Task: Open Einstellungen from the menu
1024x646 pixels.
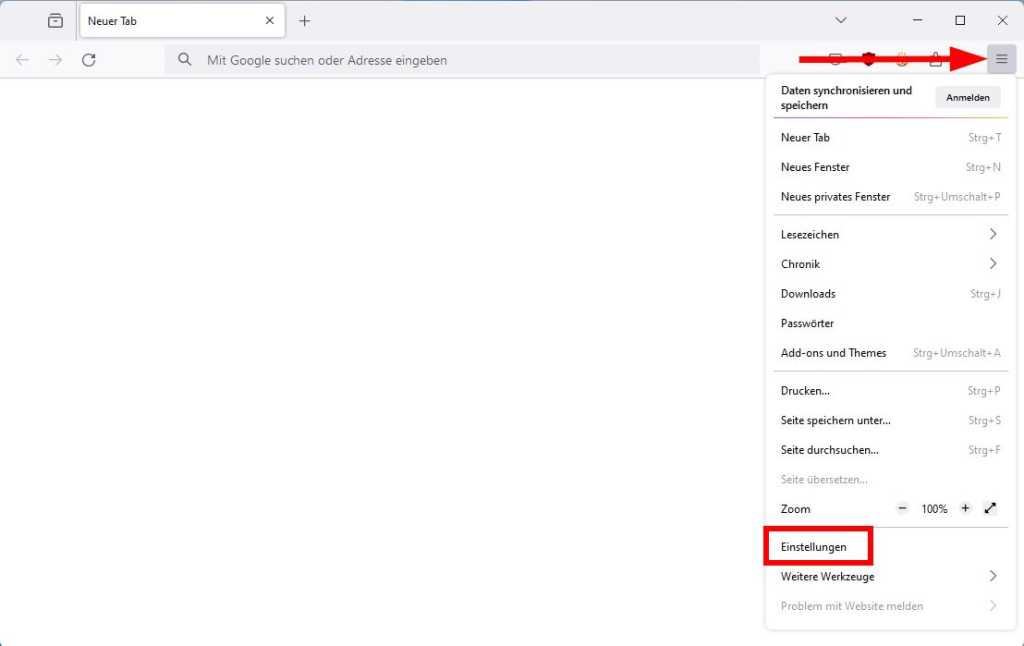Action: coord(814,547)
